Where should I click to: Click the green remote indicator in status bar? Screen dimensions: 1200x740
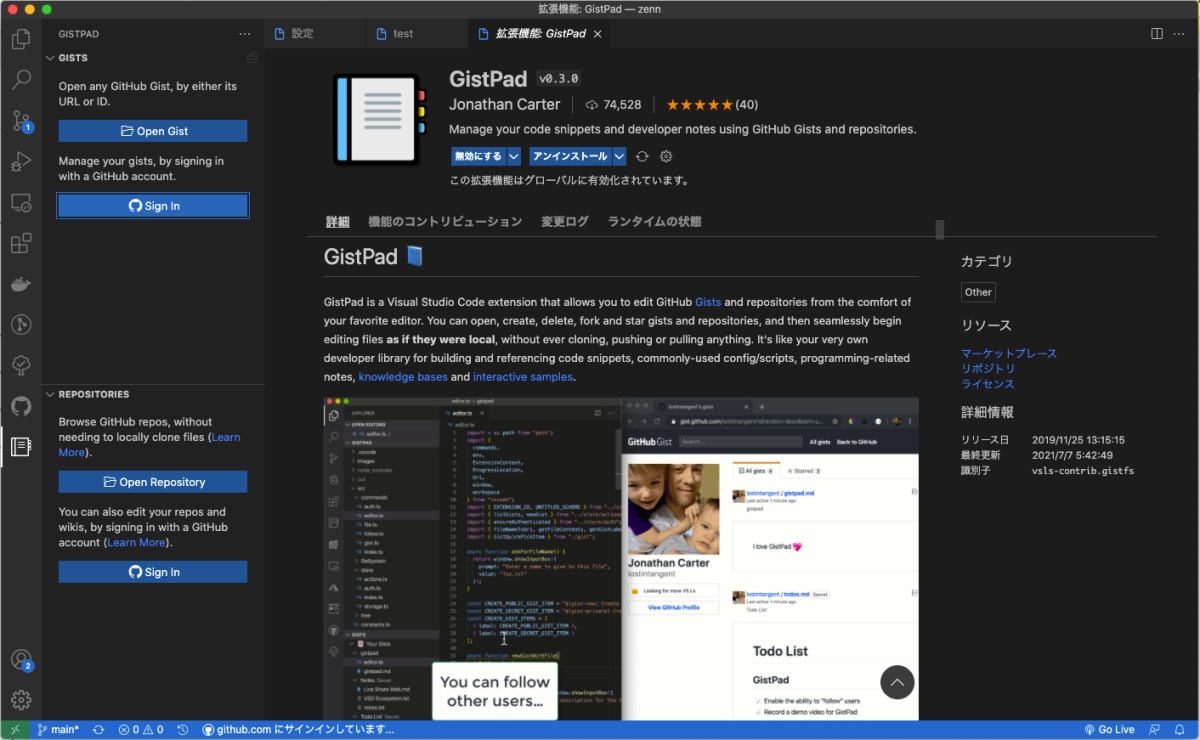14,730
